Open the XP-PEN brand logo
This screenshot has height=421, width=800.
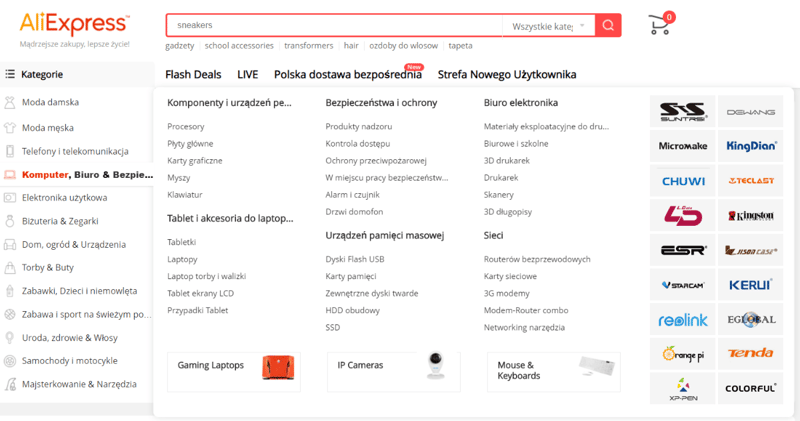[683, 388]
